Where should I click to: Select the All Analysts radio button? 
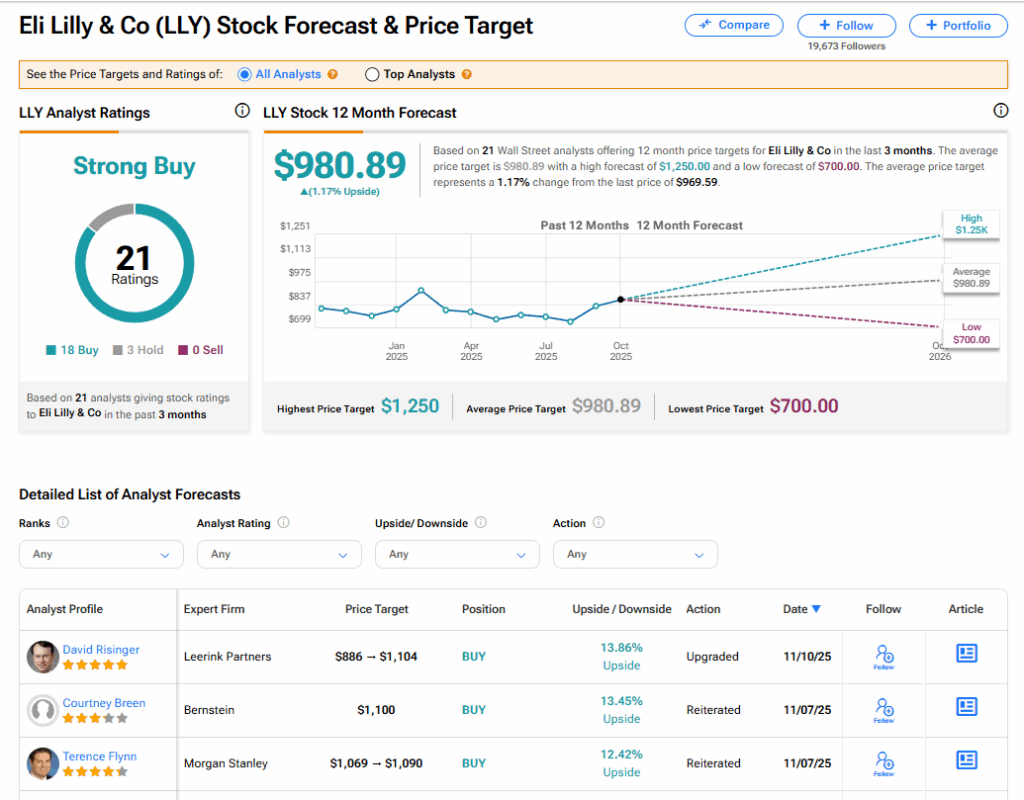[245, 74]
